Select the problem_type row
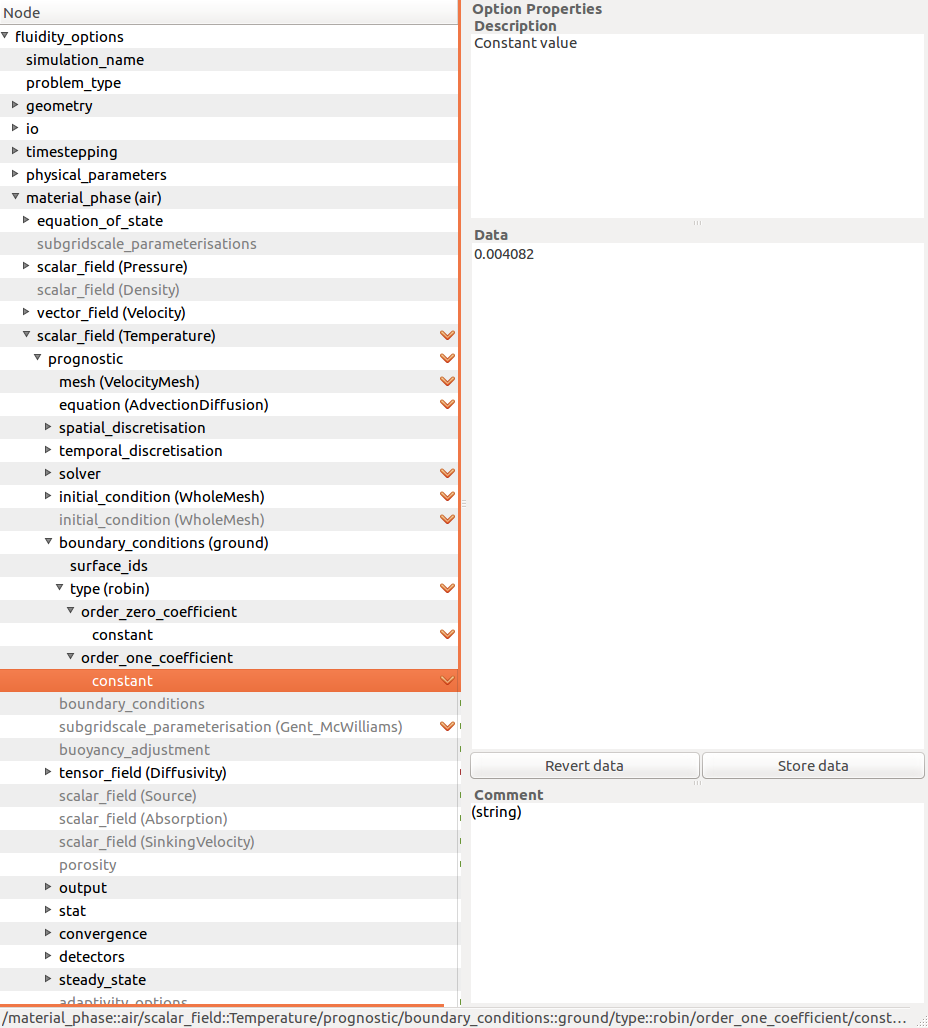Viewport: 928px width, 1028px height. [229, 83]
